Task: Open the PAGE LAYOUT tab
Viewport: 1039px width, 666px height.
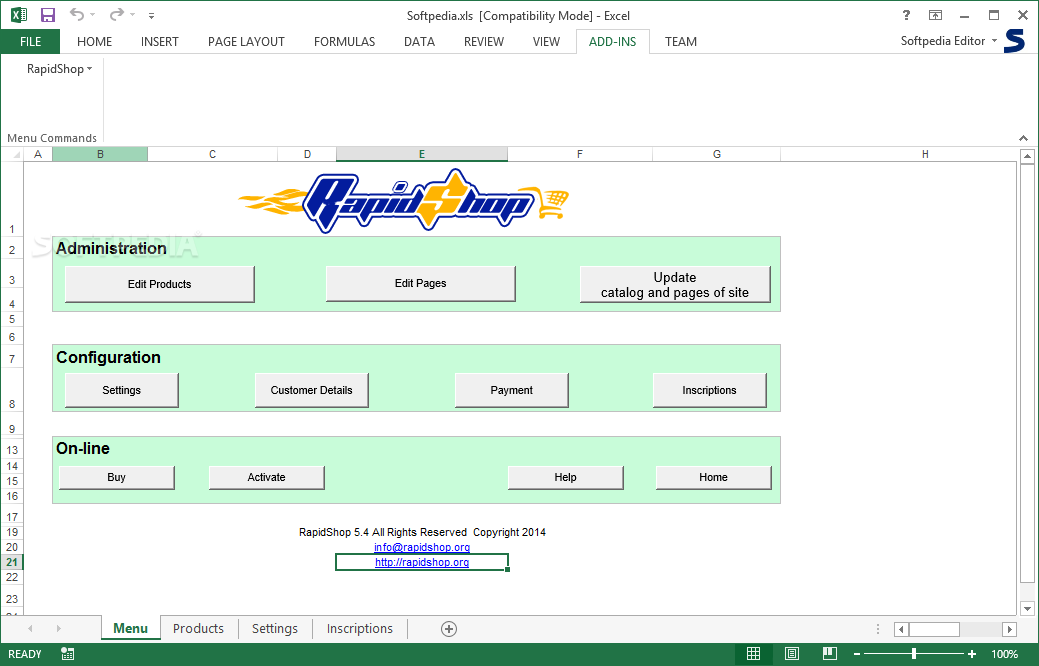Action: (x=246, y=41)
